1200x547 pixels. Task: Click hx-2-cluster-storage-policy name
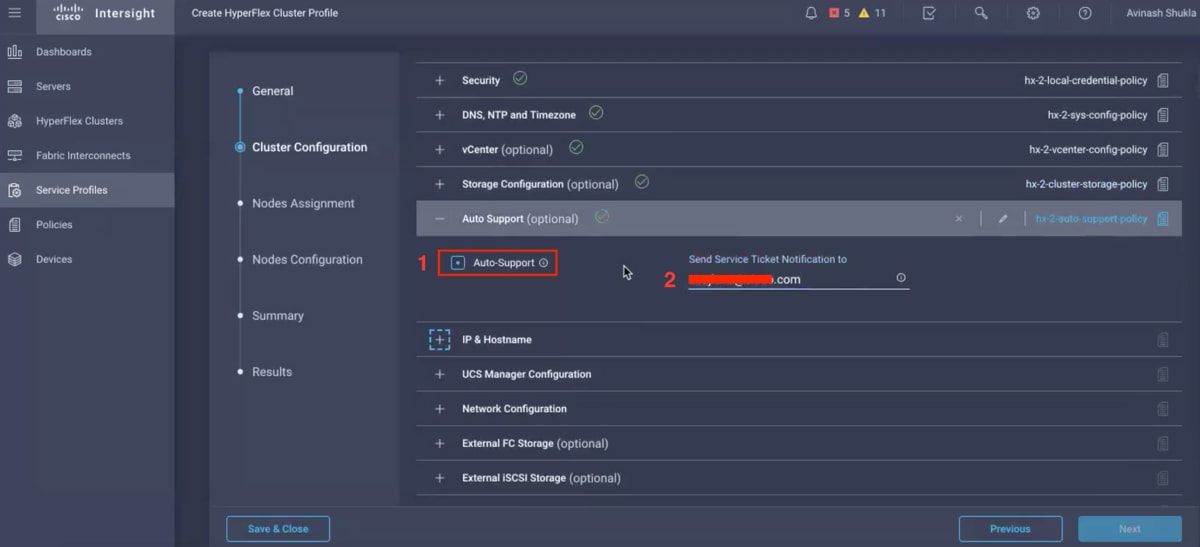(x=1086, y=184)
